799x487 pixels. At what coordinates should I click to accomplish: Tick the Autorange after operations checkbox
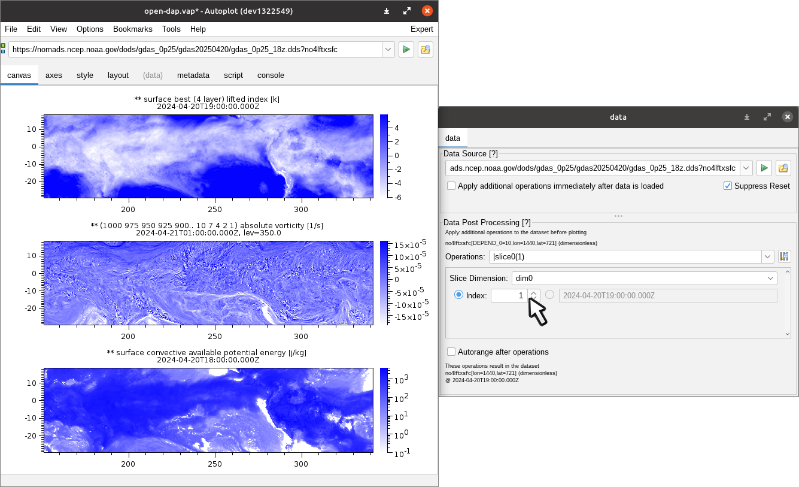[x=451, y=352]
